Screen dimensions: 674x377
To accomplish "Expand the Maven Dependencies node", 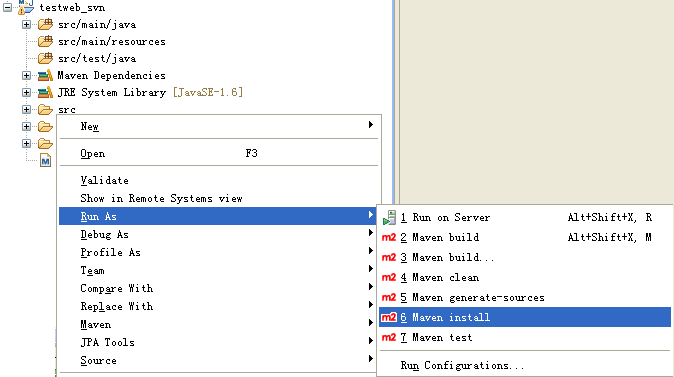I will click(26, 76).
